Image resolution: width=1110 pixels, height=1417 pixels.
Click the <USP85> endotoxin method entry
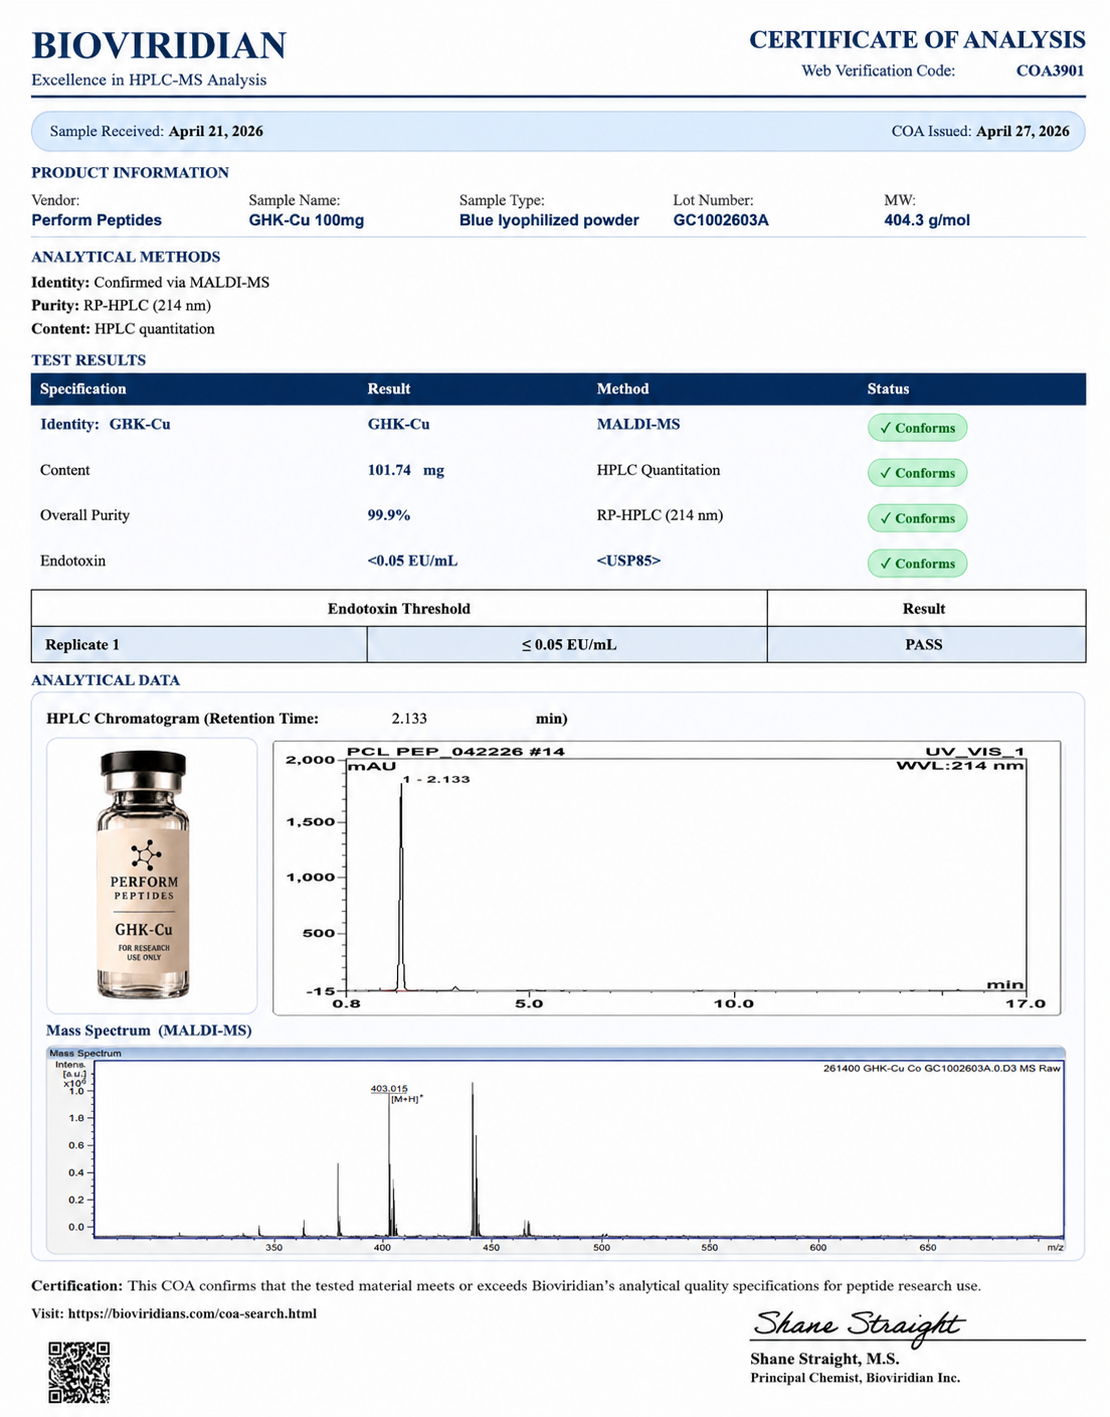(x=628, y=561)
